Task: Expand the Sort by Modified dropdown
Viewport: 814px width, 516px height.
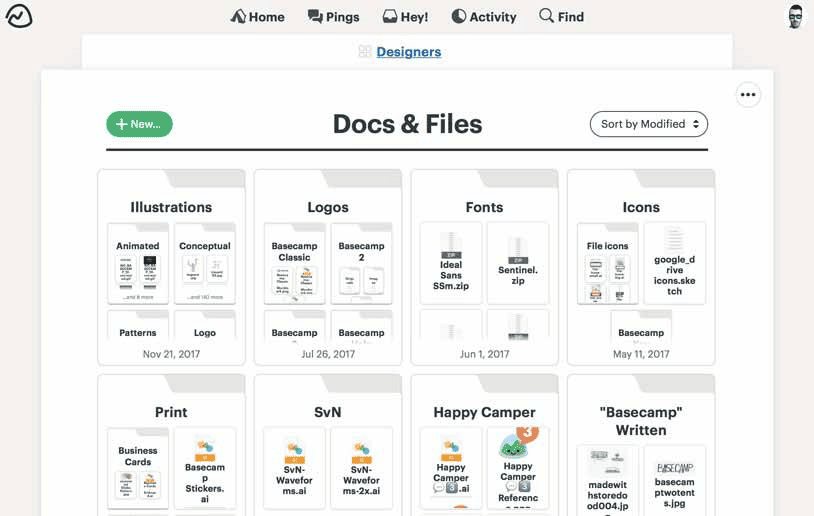Action: coord(649,124)
